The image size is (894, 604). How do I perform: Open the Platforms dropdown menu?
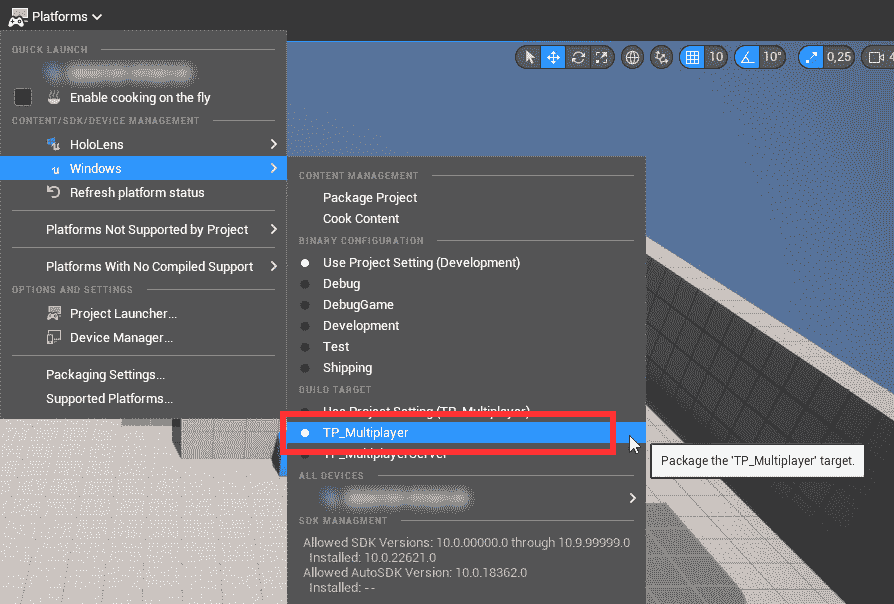(x=55, y=17)
